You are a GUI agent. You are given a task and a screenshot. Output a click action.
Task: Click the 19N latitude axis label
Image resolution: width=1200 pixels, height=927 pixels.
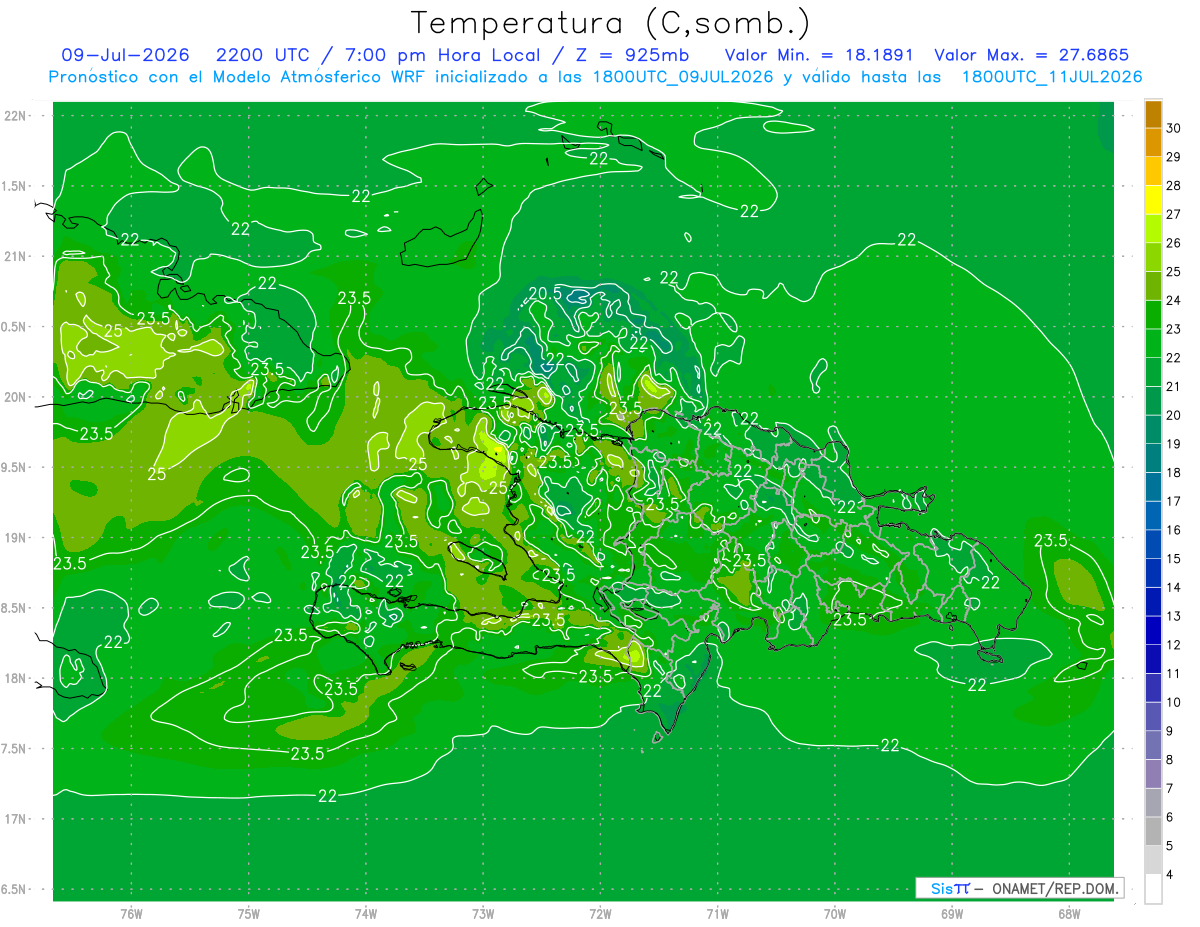tap(16, 538)
